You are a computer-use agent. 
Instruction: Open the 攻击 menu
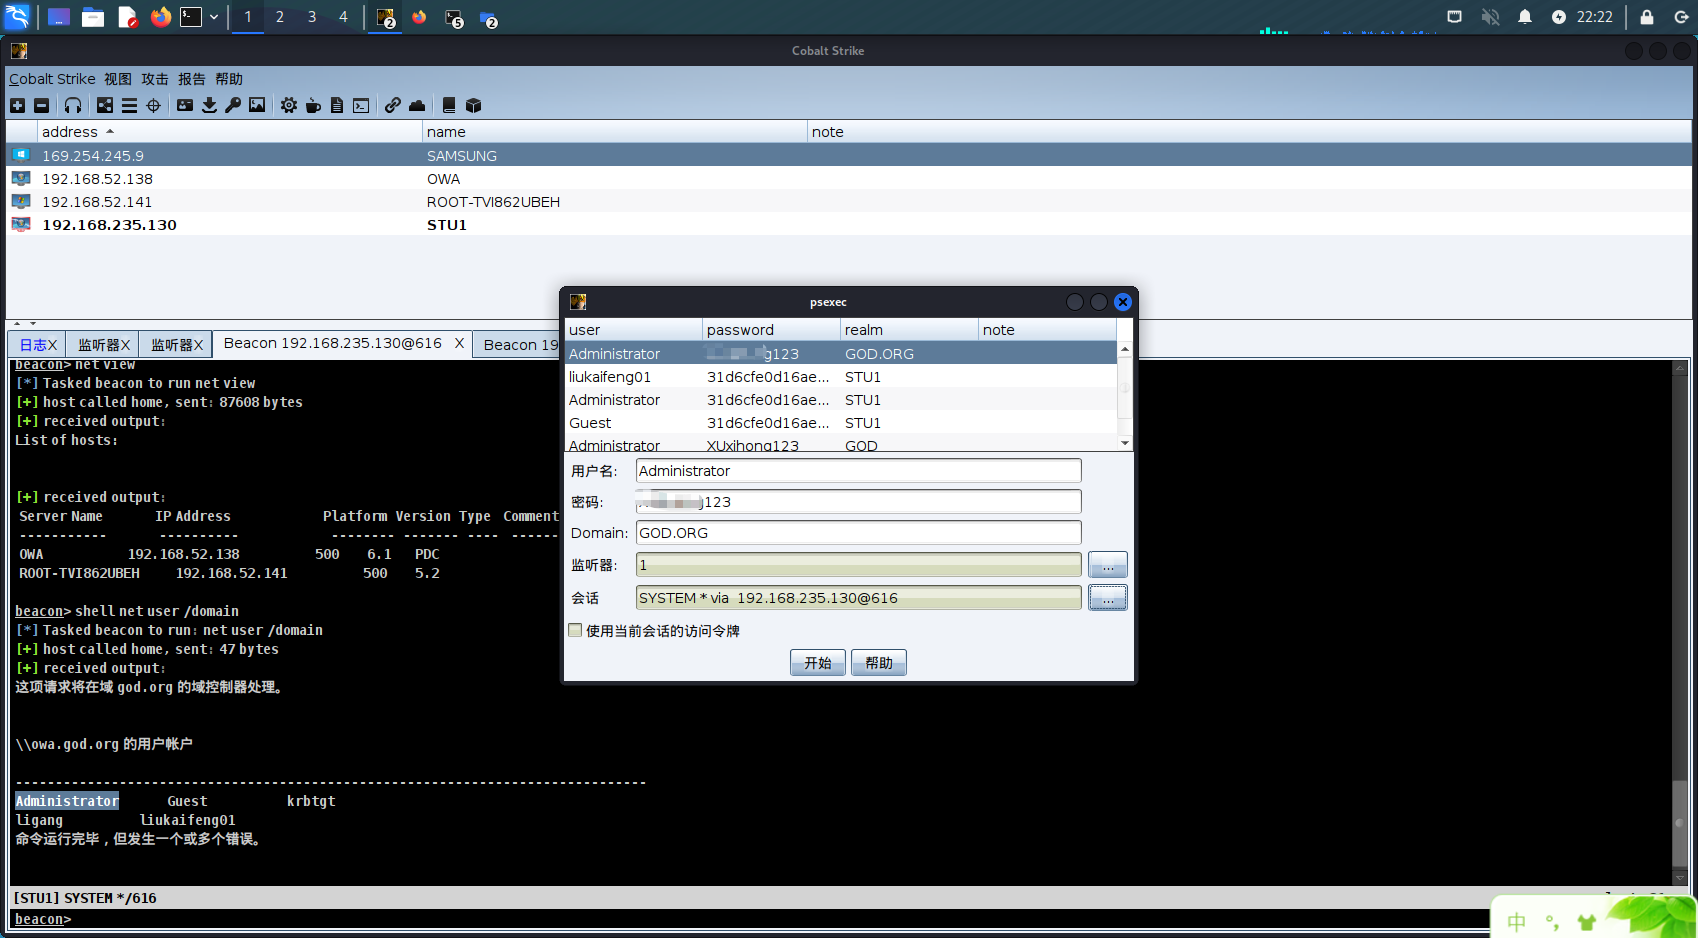[155, 79]
